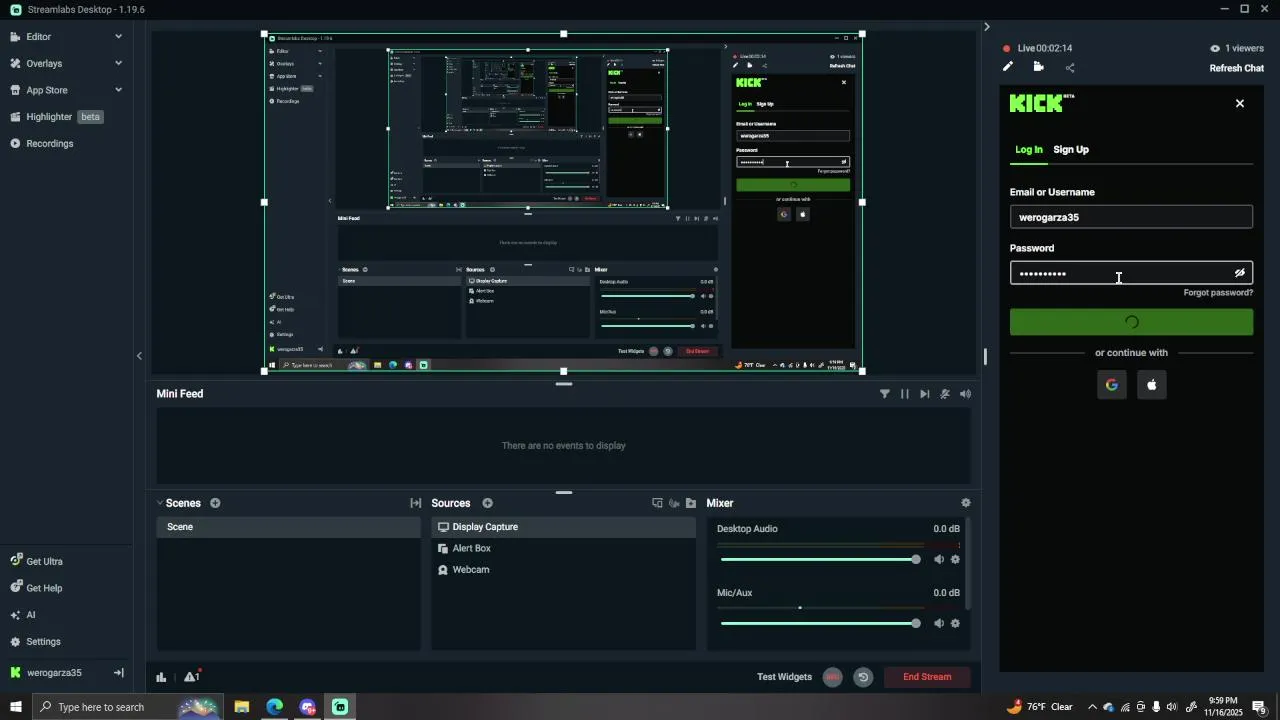The image size is (1280, 720).
Task: Click the logout icon beside werogarza35
Action: [118, 673]
